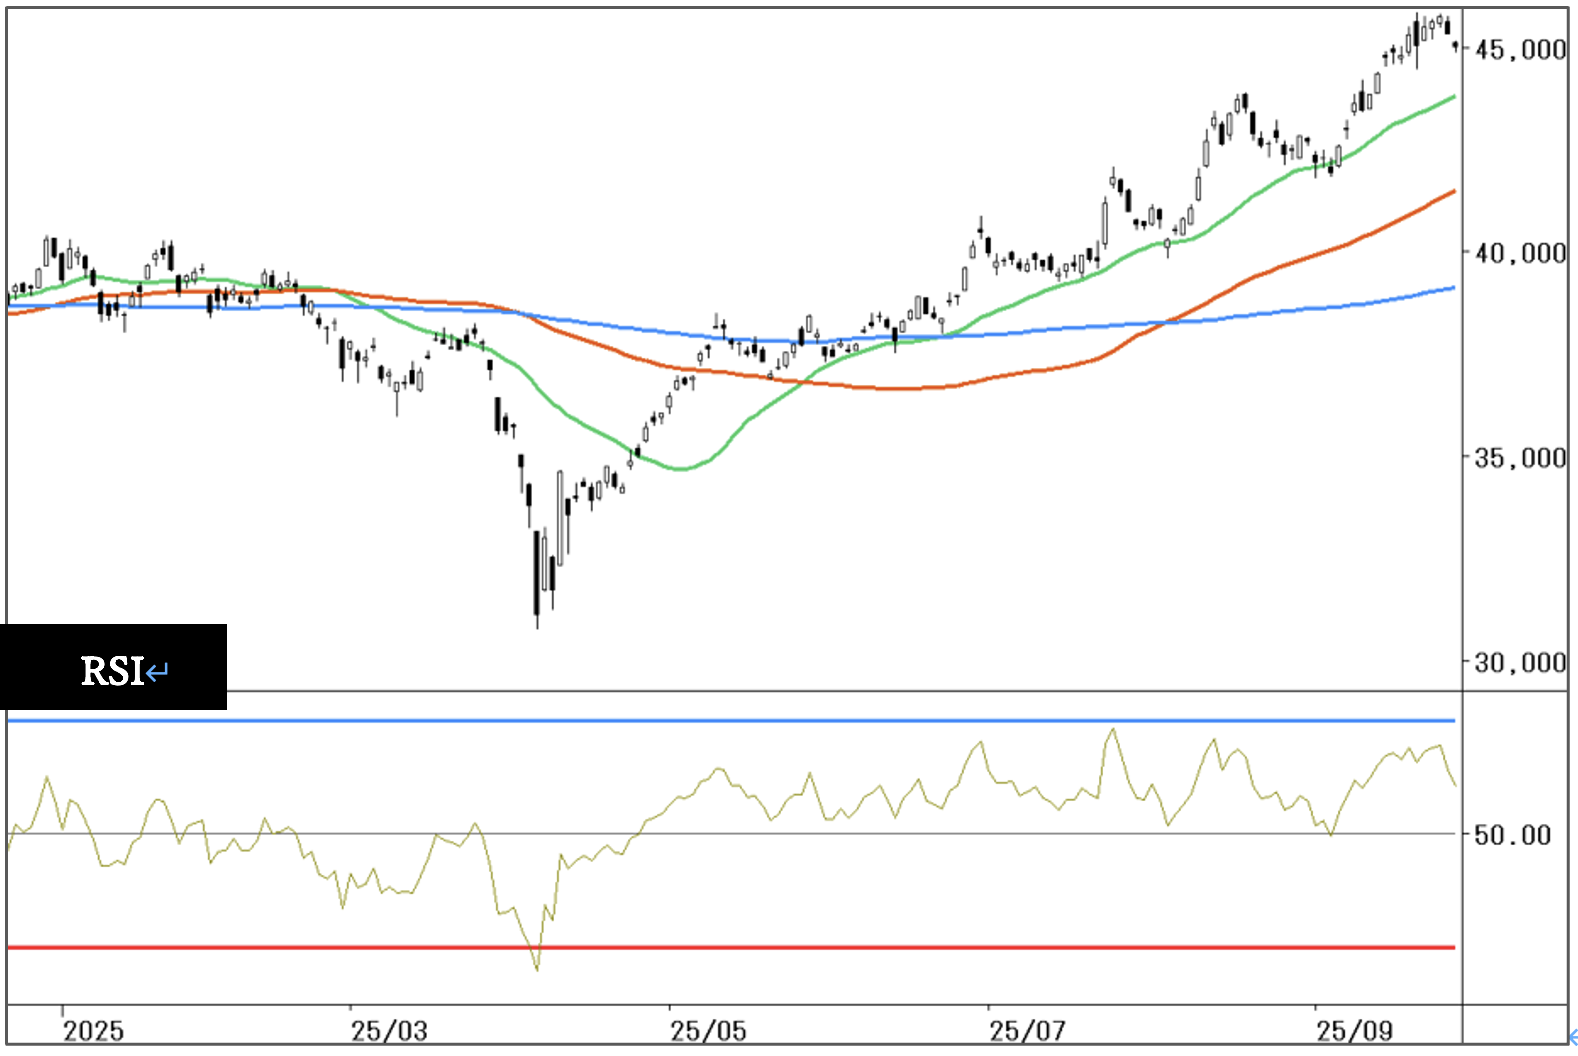Click the 30,000 price axis label

[x=1520, y=662]
